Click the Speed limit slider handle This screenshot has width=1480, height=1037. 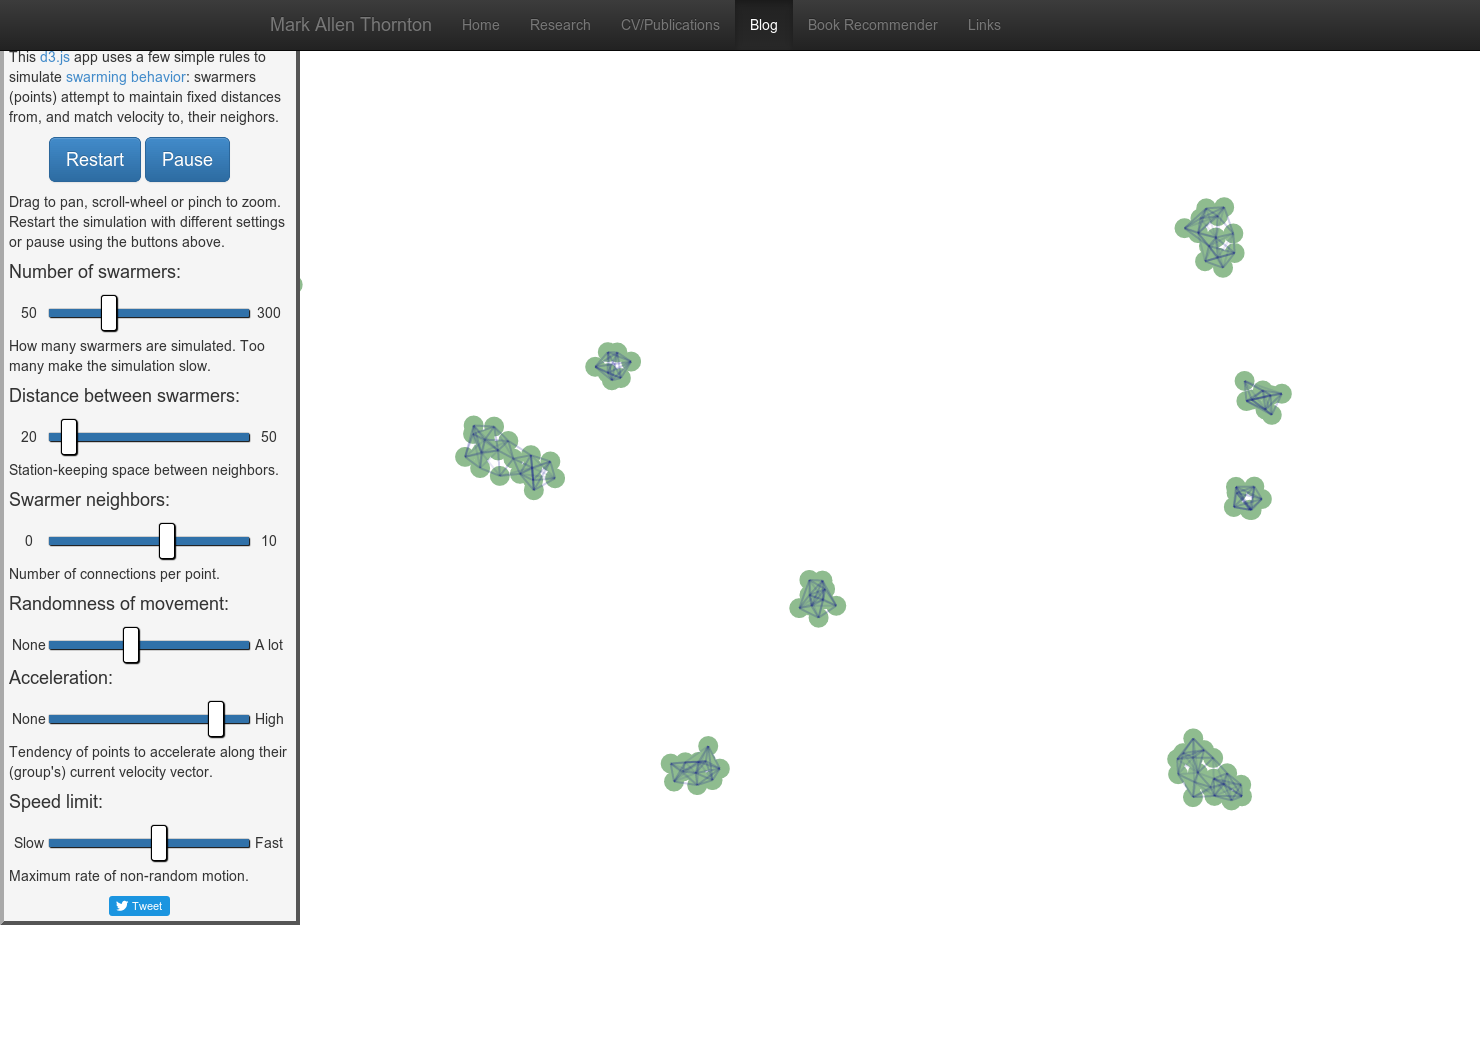(x=159, y=843)
